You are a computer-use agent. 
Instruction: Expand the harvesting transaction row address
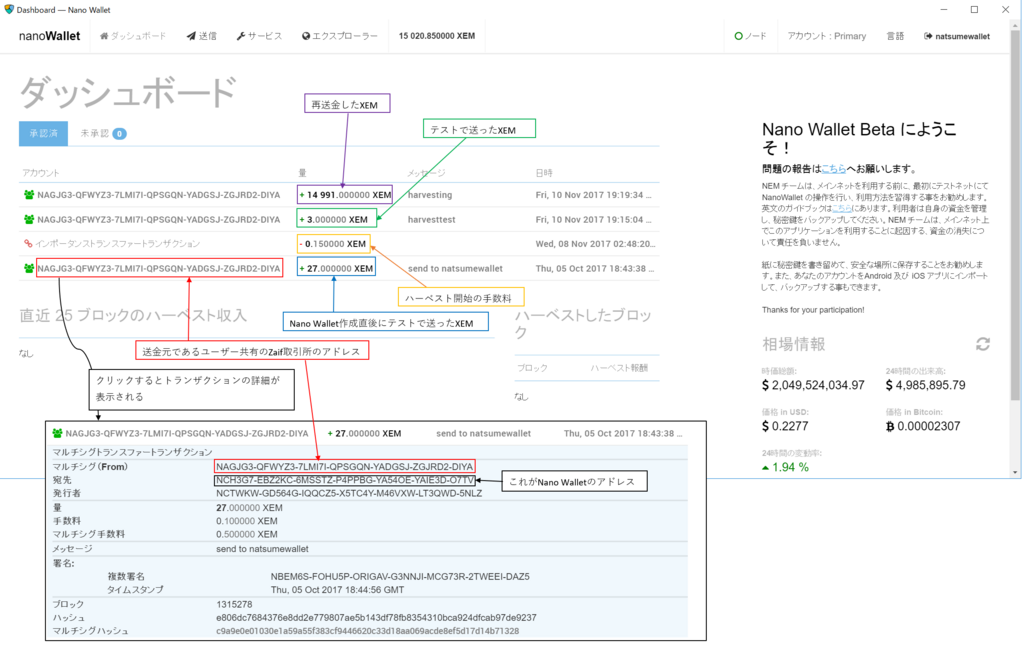159,195
